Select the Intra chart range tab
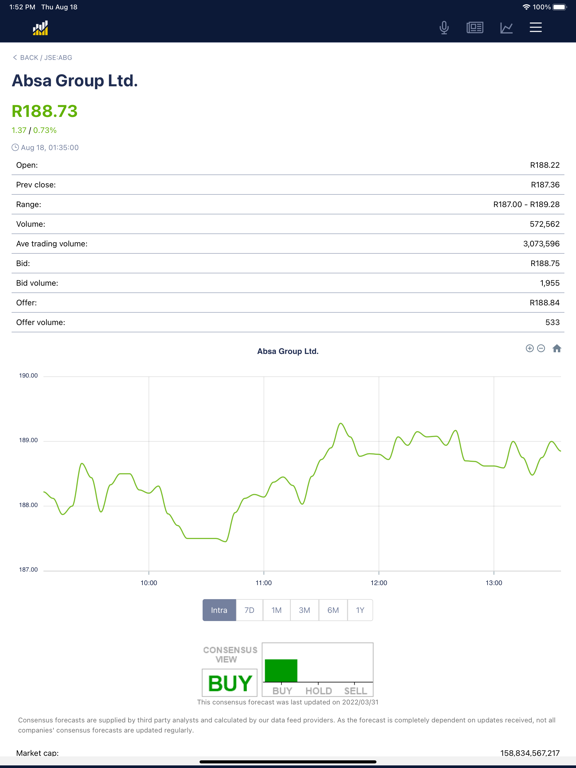The height and width of the screenshot is (768, 576). coord(219,610)
